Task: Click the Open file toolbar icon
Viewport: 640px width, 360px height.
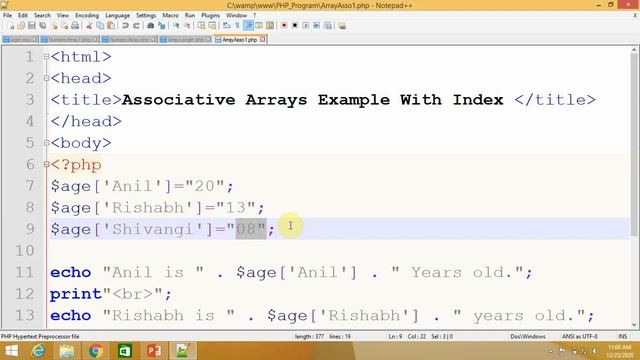Action: [x=21, y=26]
